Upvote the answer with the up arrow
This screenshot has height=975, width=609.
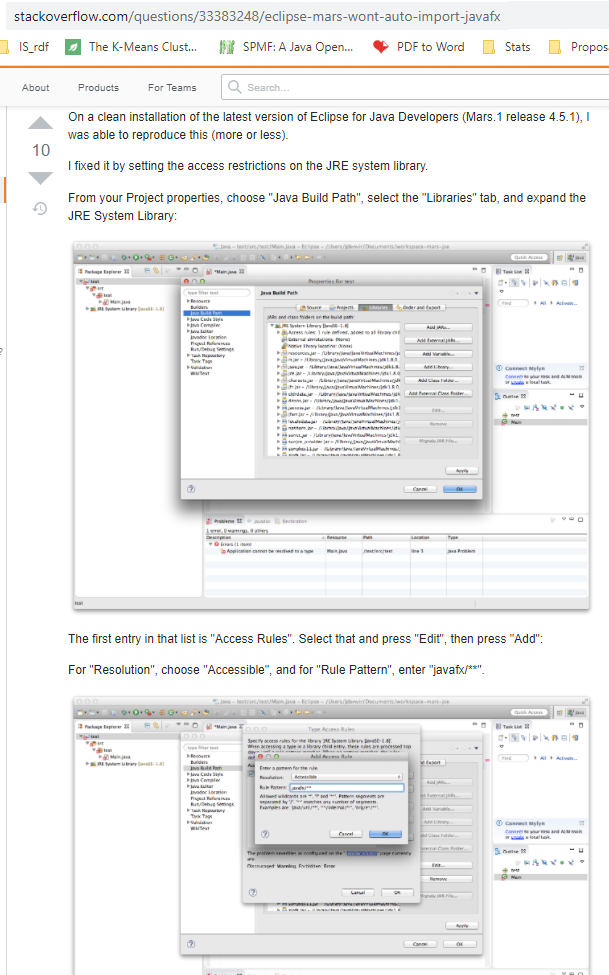click(x=40, y=122)
